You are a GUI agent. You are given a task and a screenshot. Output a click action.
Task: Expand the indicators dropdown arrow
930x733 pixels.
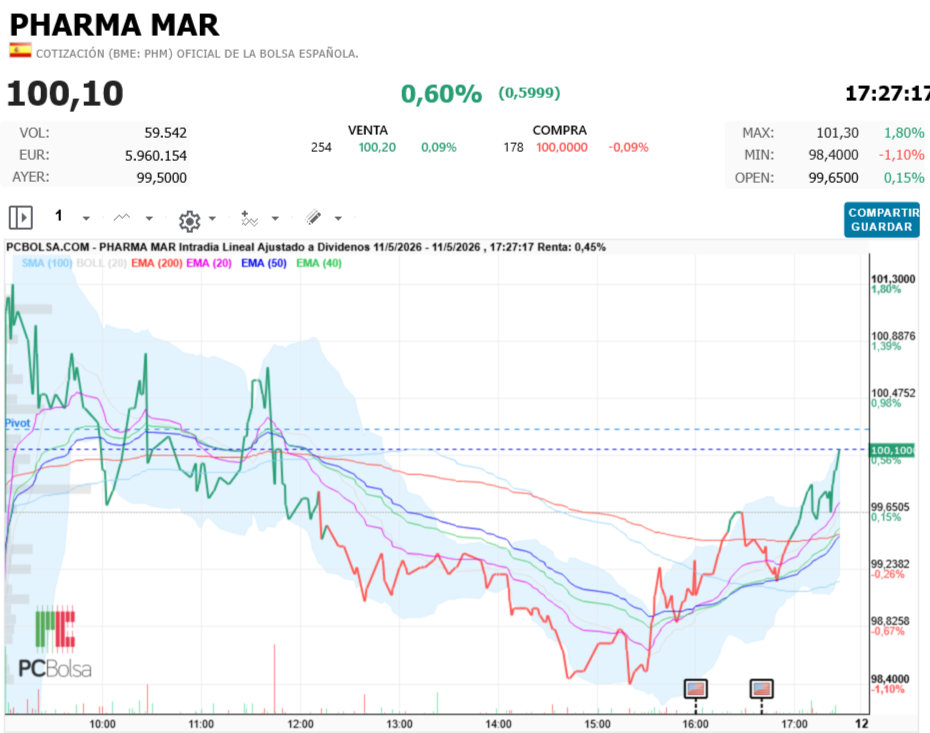coord(275,219)
